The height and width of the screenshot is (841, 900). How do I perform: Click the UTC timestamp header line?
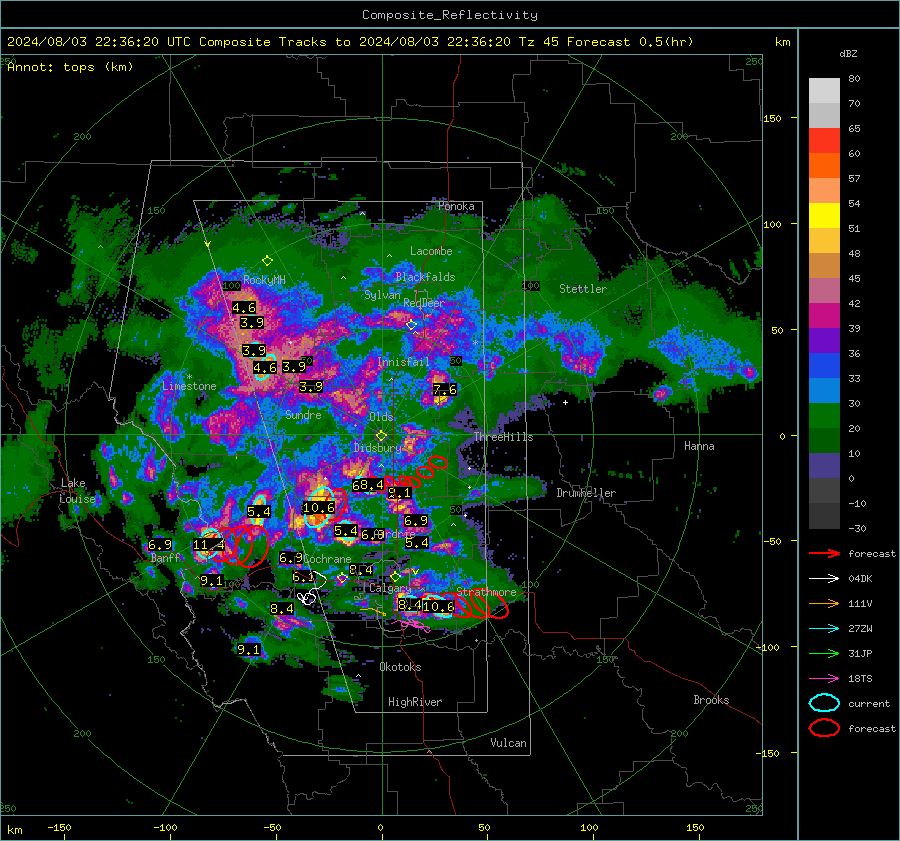350,42
